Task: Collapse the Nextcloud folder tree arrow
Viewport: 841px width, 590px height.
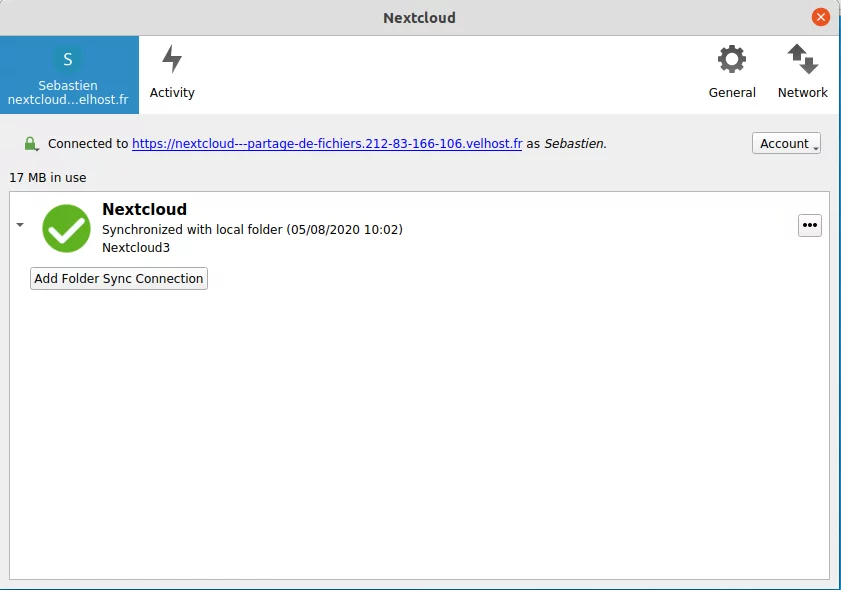Action: 20,225
